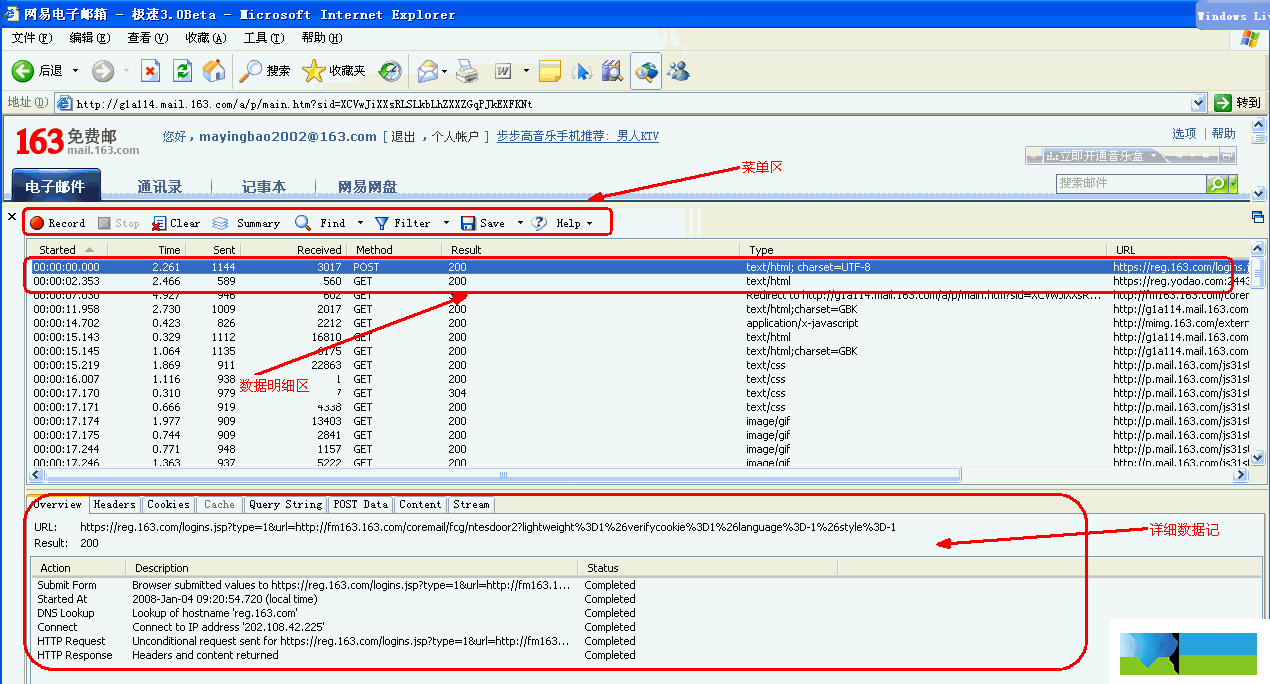Viewport: 1270px width, 684px height.
Task: Open the Messenger people icon
Action: pyautogui.click(x=680, y=71)
